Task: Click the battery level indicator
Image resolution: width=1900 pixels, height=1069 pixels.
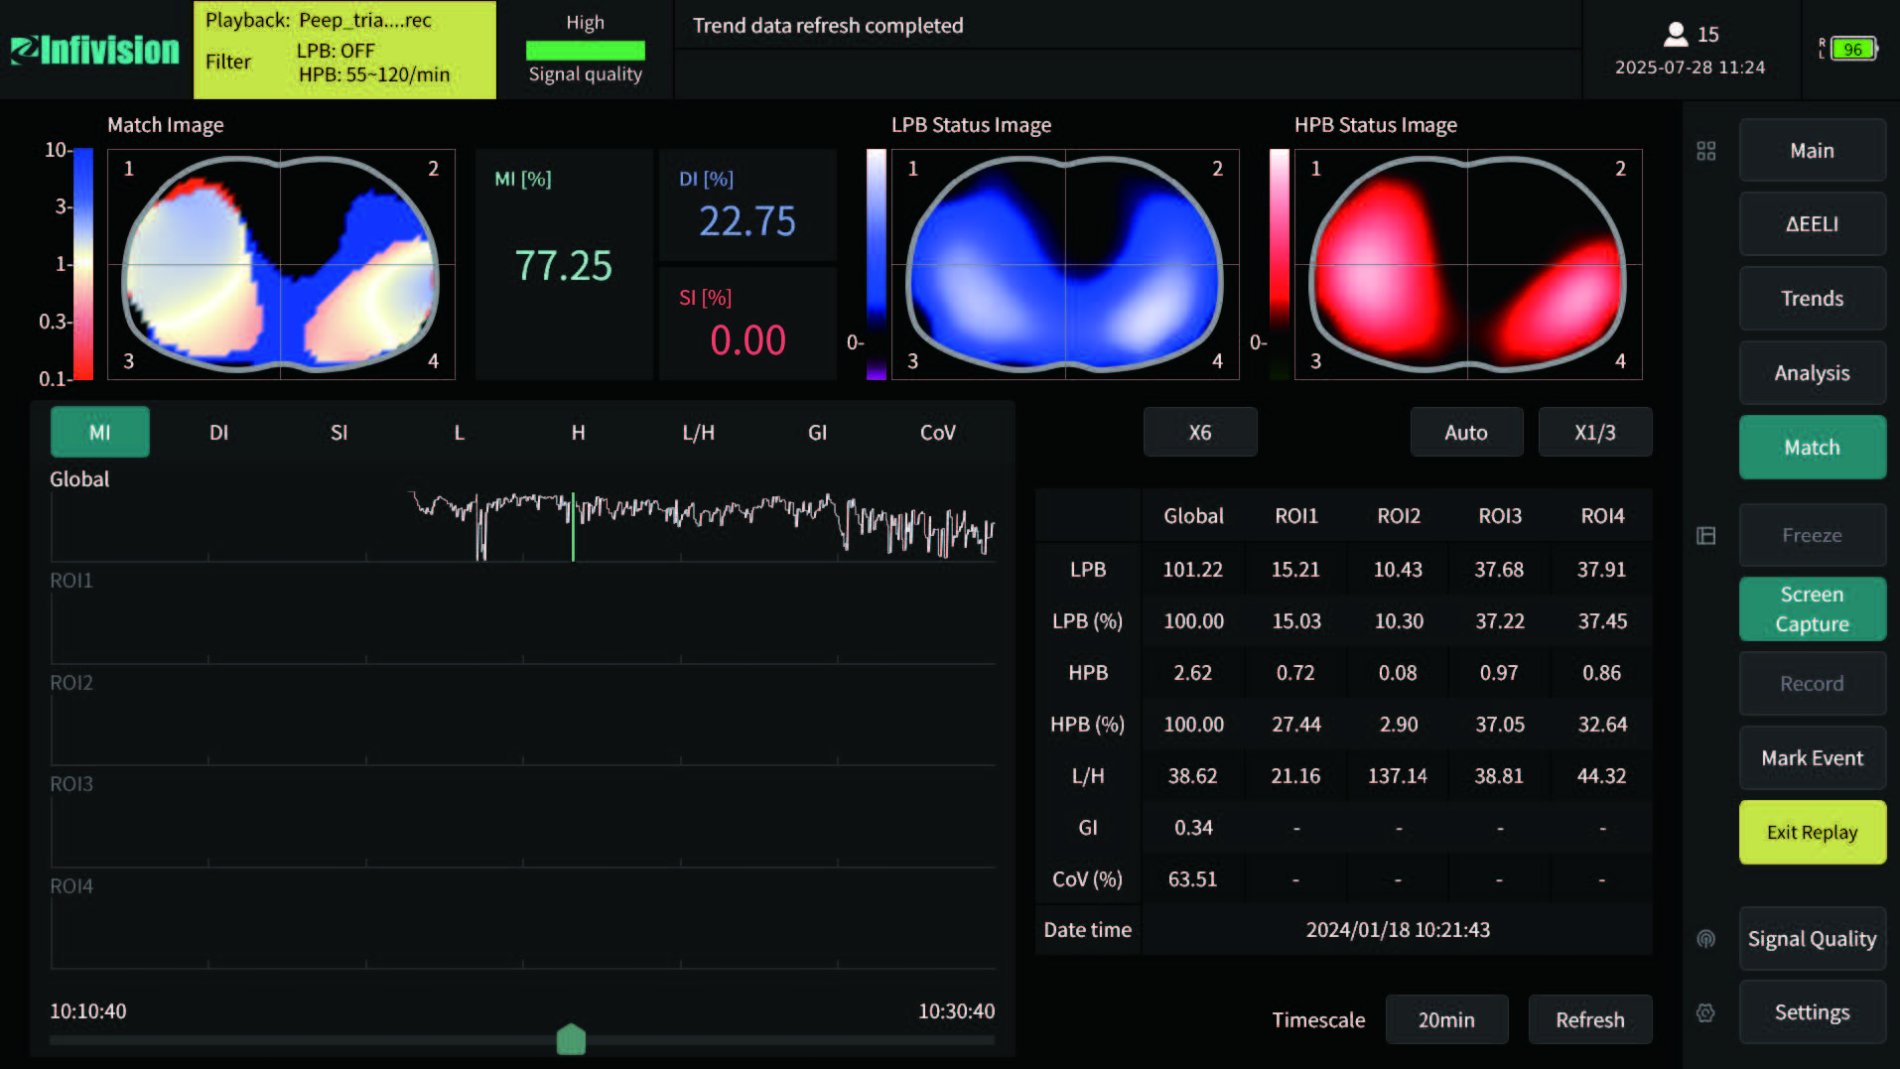Action: click(x=1852, y=49)
